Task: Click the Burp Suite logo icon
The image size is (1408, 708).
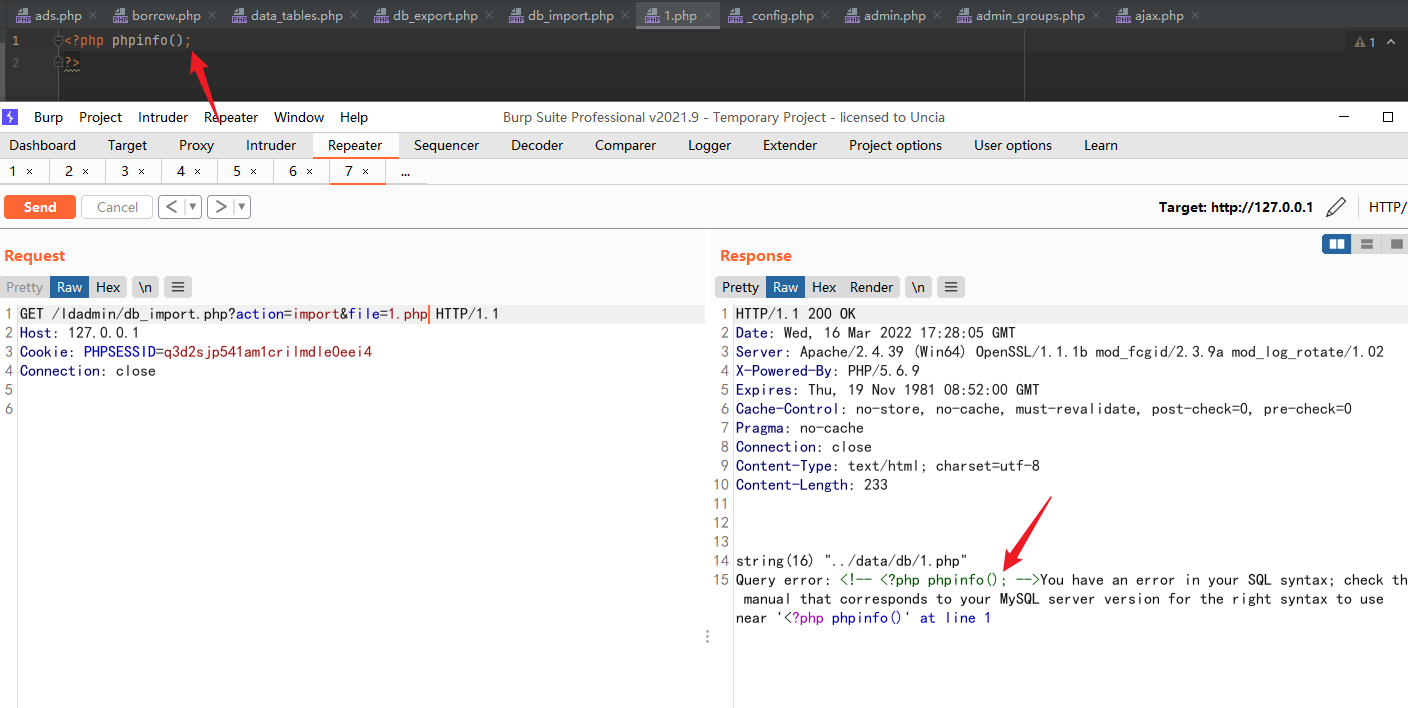Action: [x=10, y=117]
